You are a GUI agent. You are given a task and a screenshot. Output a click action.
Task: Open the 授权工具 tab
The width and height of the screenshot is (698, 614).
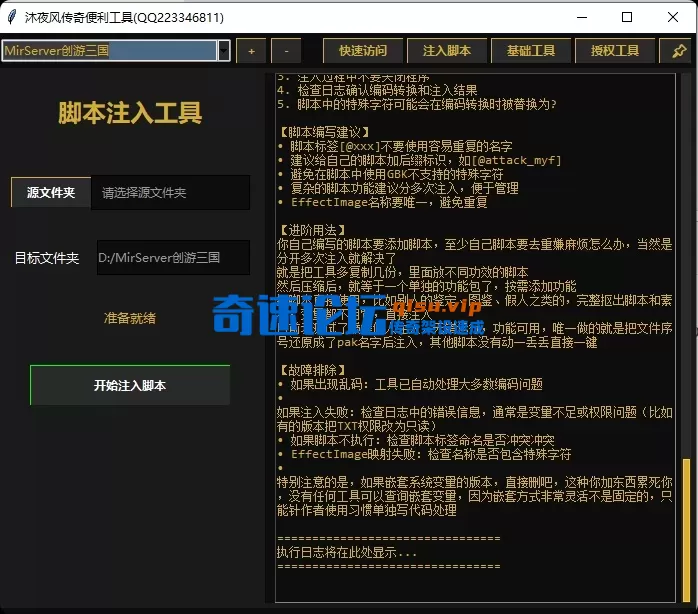coord(615,51)
